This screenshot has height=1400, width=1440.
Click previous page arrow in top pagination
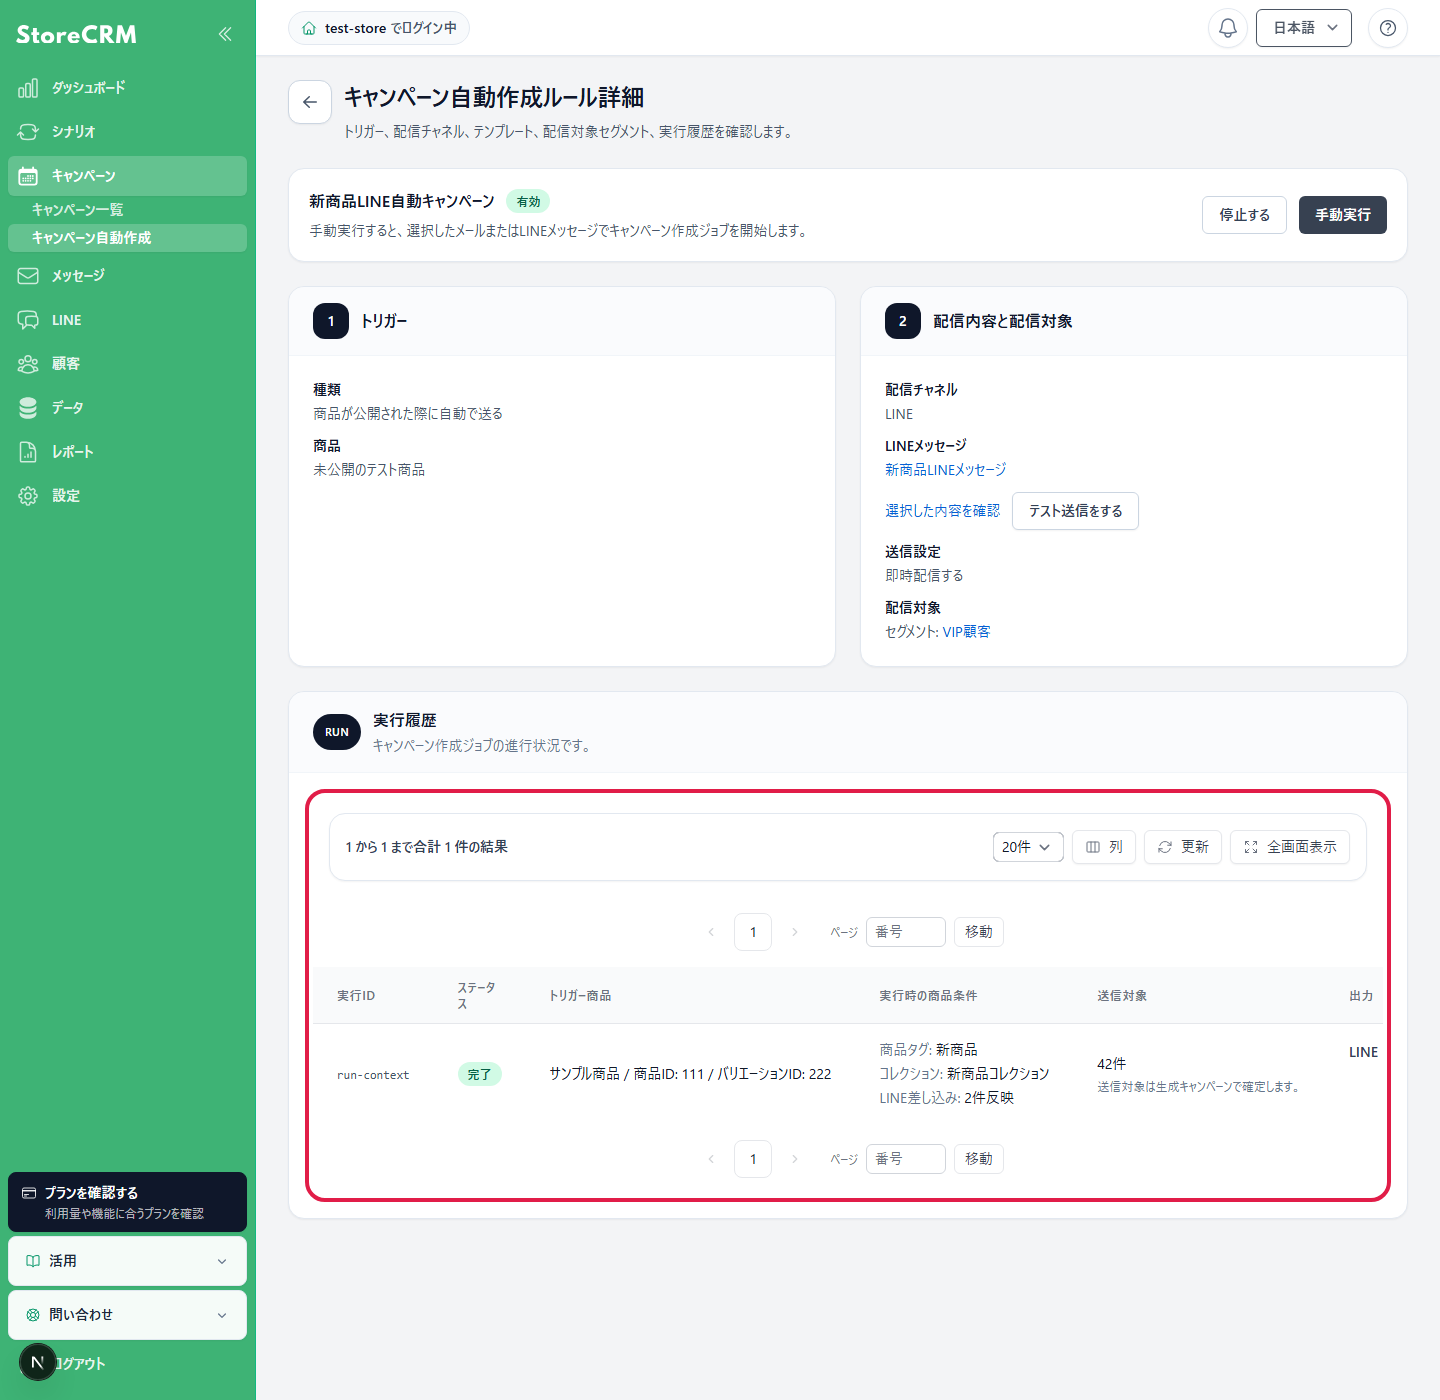tap(711, 932)
